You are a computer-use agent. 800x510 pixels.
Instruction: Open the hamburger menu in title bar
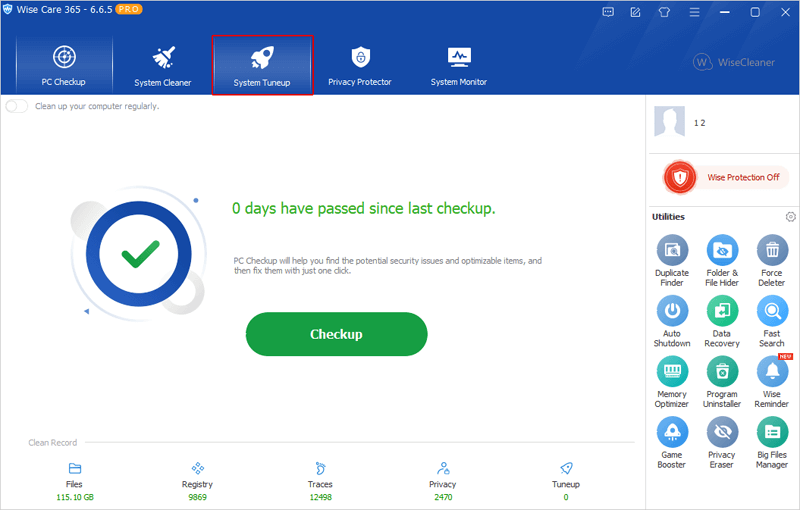[x=694, y=12]
